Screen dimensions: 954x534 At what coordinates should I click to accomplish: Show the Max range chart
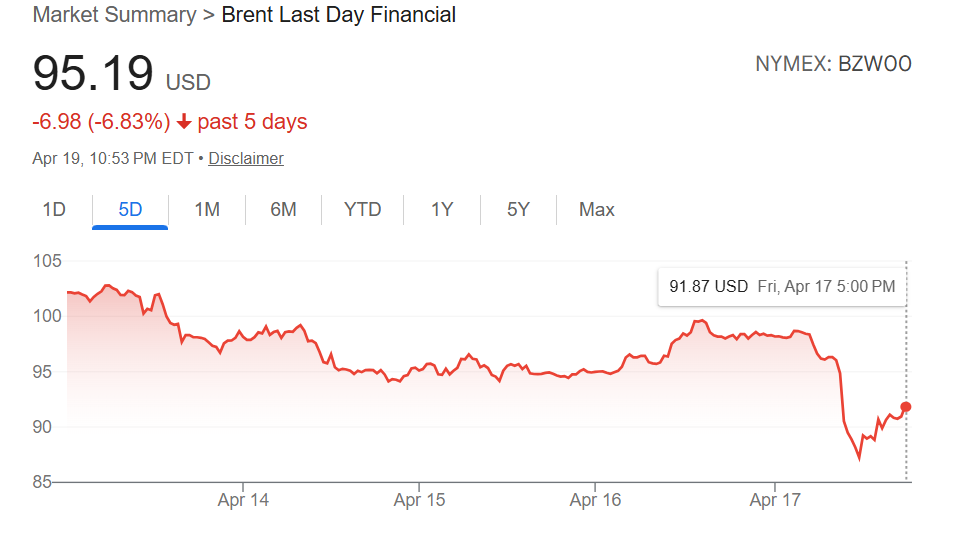point(597,209)
